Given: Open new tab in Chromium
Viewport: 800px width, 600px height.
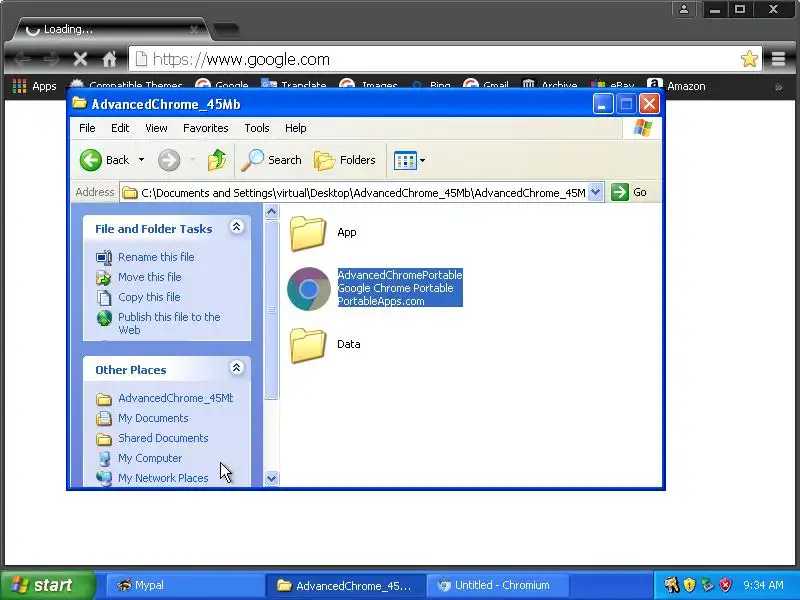Looking at the screenshot, I should [226, 30].
